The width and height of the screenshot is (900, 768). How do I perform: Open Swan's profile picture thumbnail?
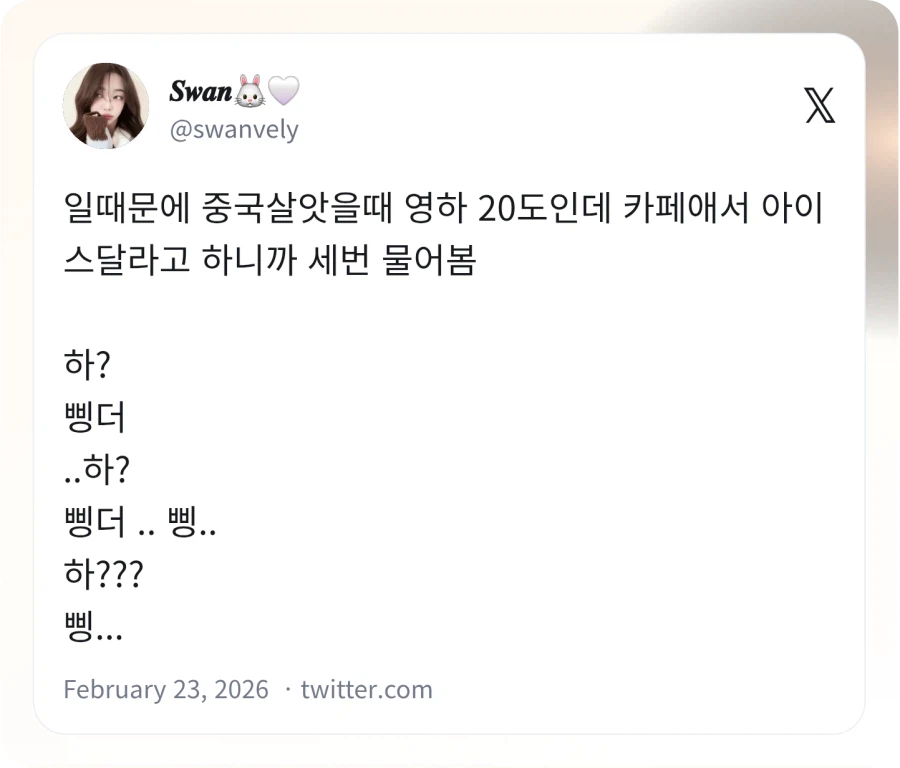(x=105, y=106)
